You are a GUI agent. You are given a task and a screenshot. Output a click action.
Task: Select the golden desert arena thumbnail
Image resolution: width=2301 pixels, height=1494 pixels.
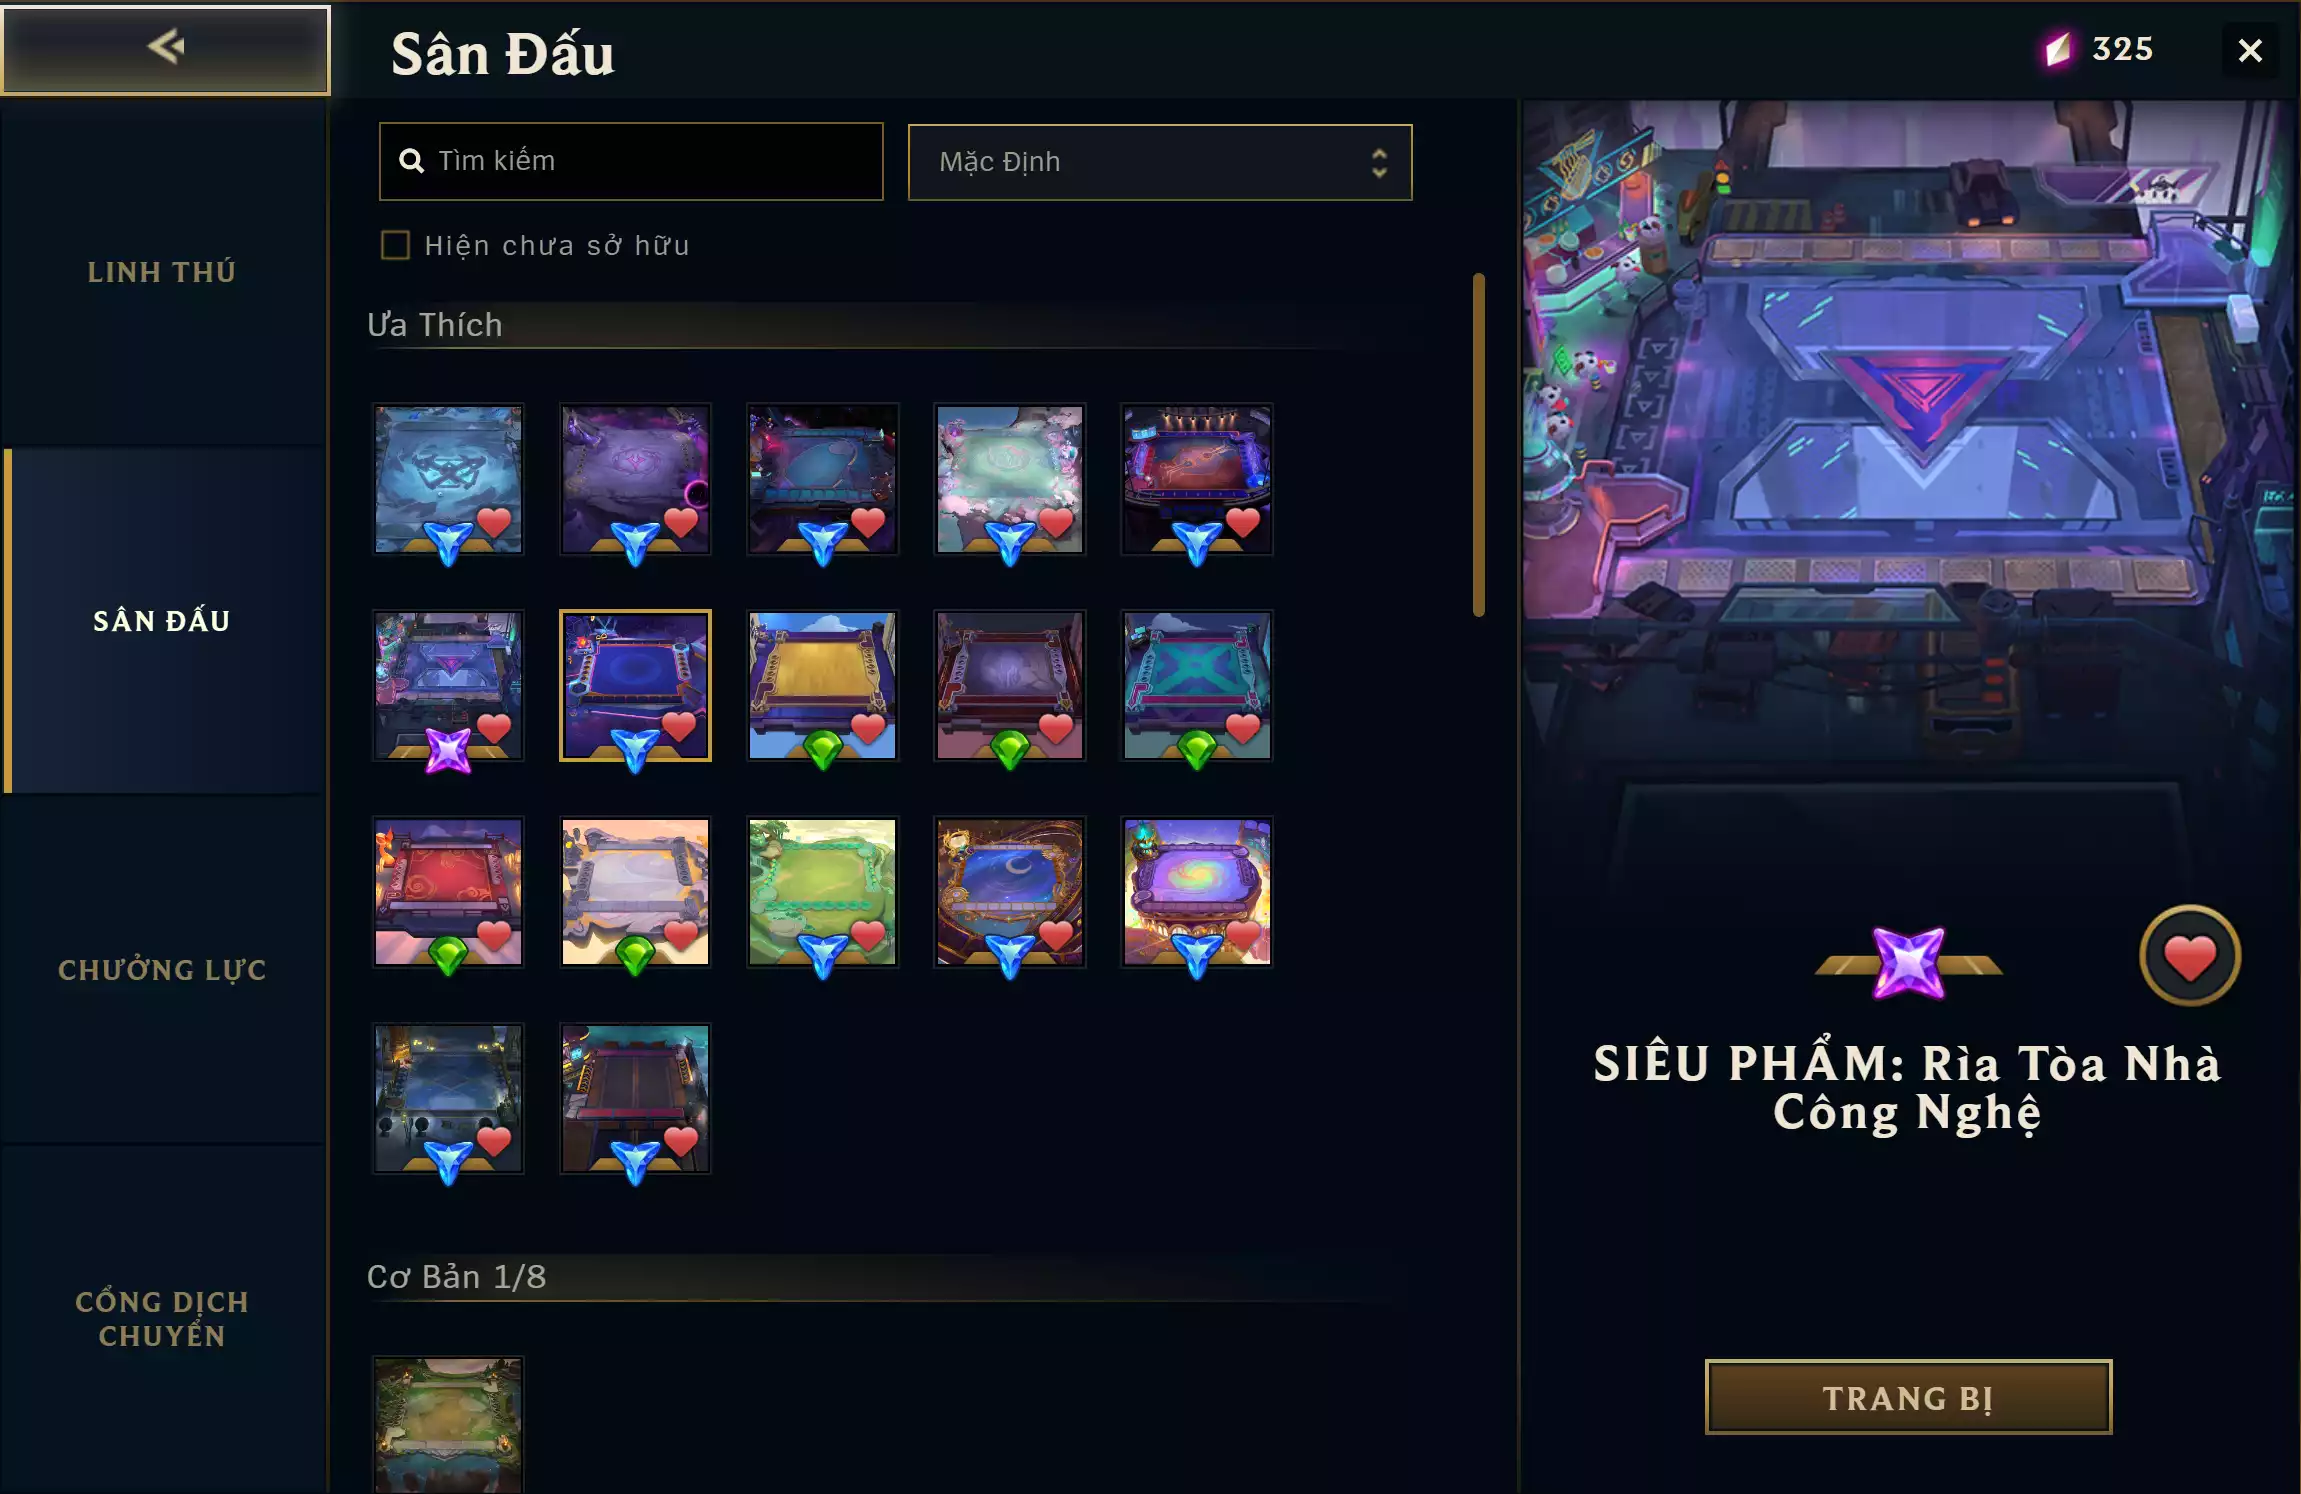pos(822,686)
